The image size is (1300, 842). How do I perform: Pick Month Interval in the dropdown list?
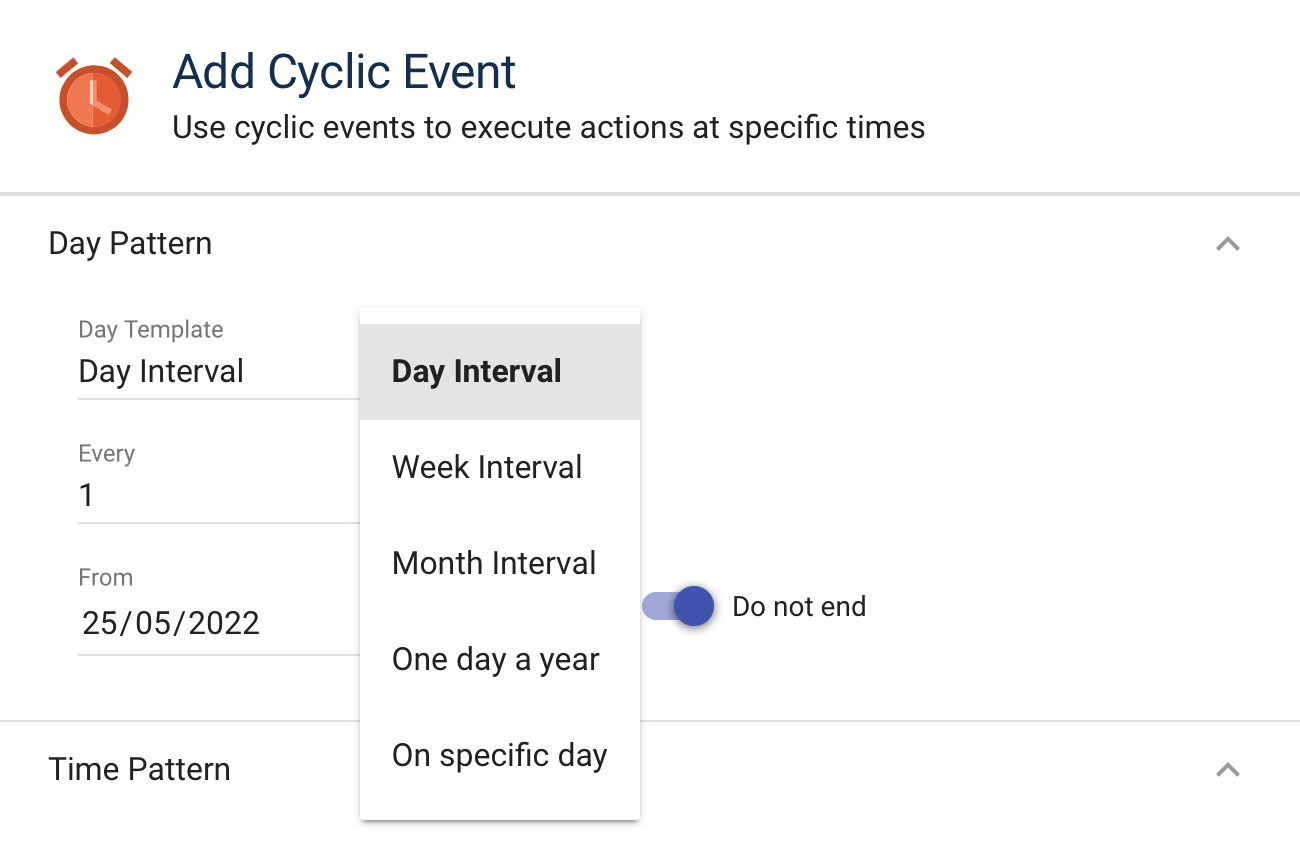tap(494, 563)
